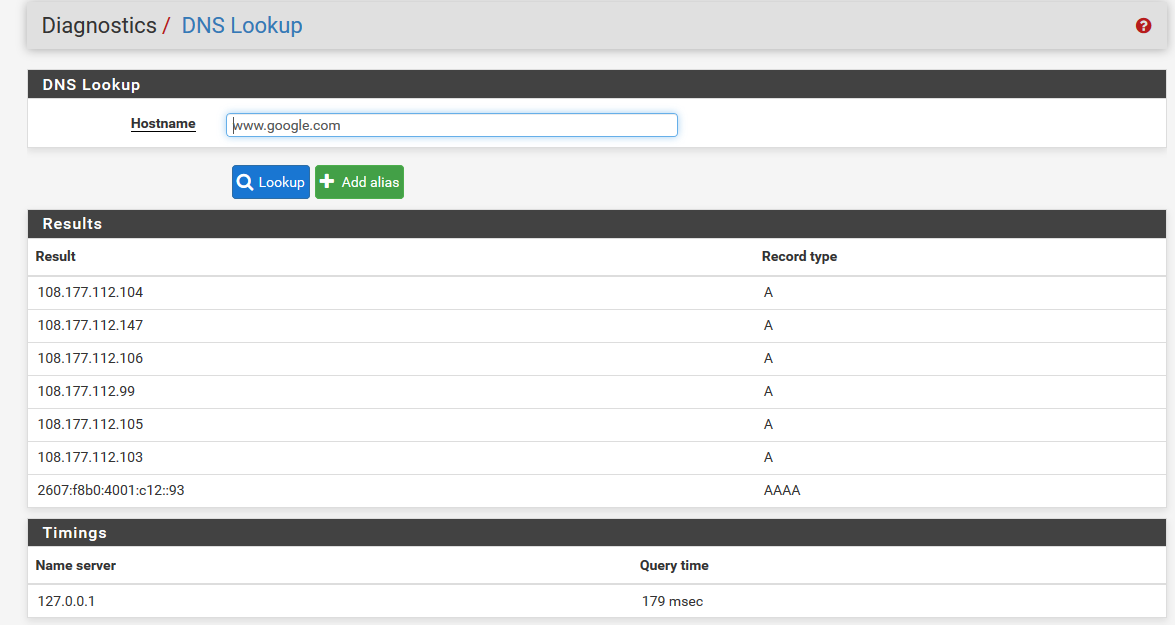This screenshot has height=625, width=1175.
Task: Click the Add alias button
Action: coord(359,182)
